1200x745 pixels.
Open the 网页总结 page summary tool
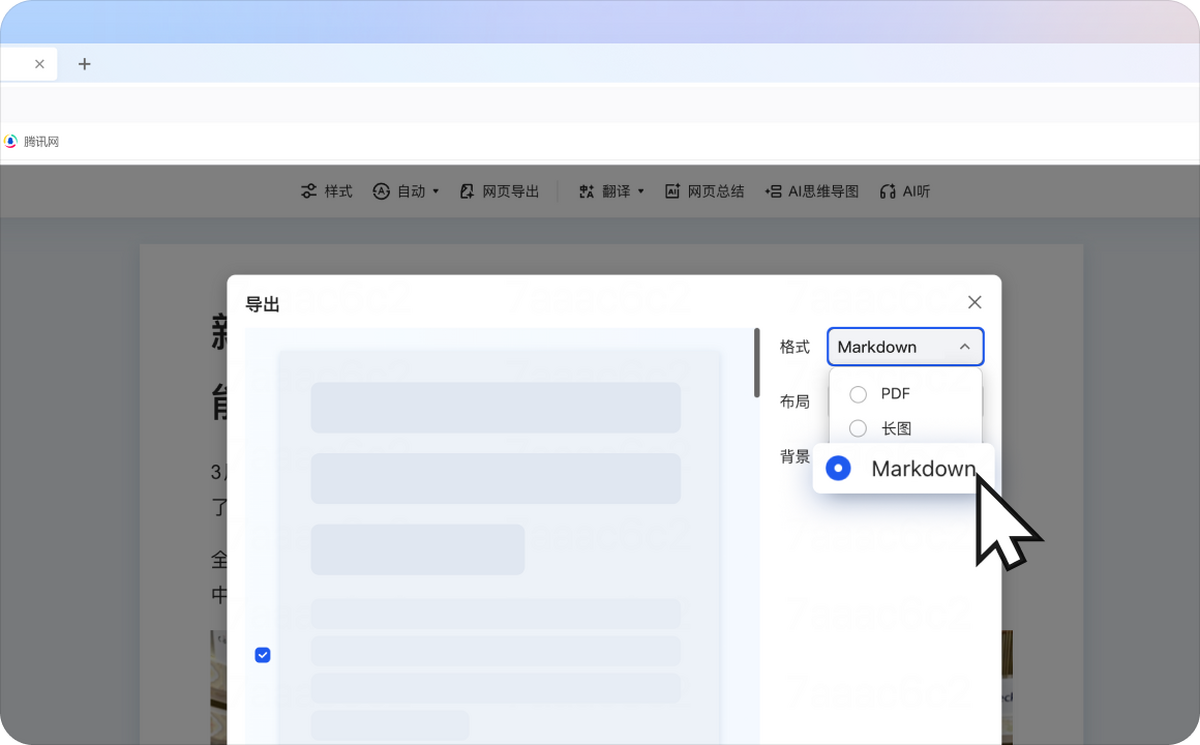click(x=672, y=191)
